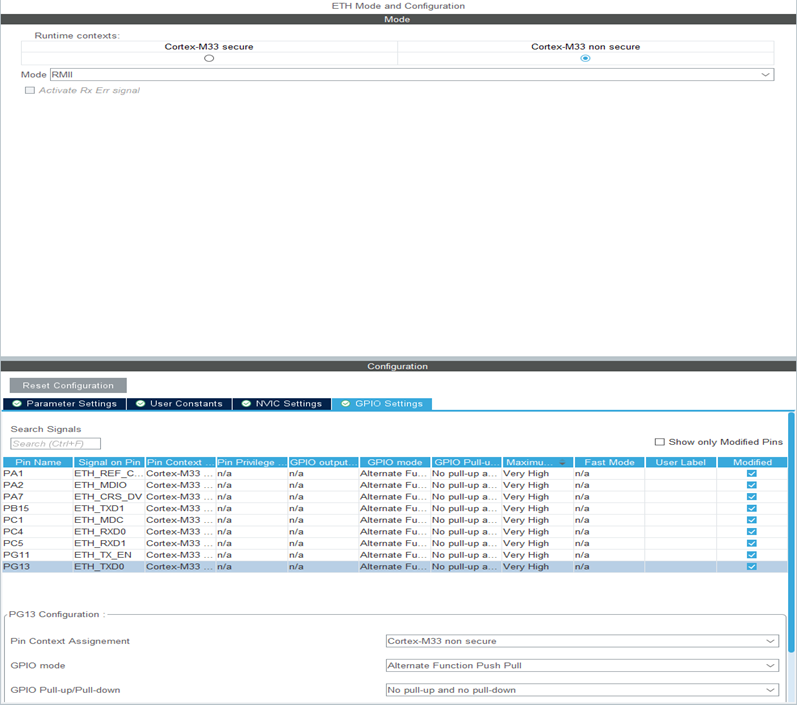Image resolution: width=797 pixels, height=705 pixels.
Task: Switch to NVIC Settings tab
Action: (282, 404)
